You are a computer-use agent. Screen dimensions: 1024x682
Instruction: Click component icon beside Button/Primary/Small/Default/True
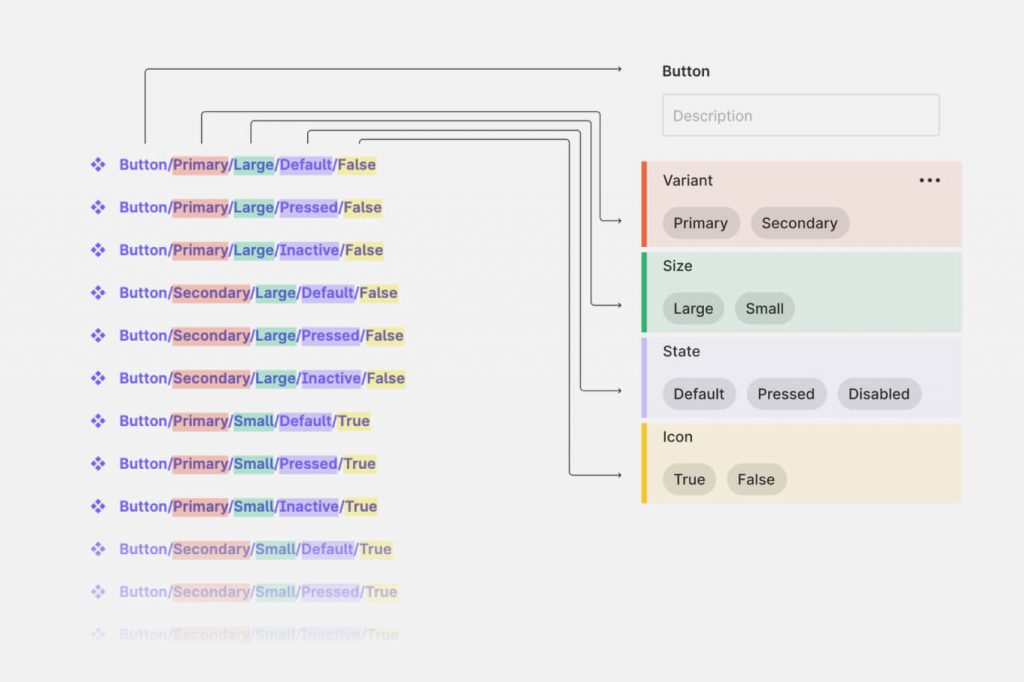[98, 421]
